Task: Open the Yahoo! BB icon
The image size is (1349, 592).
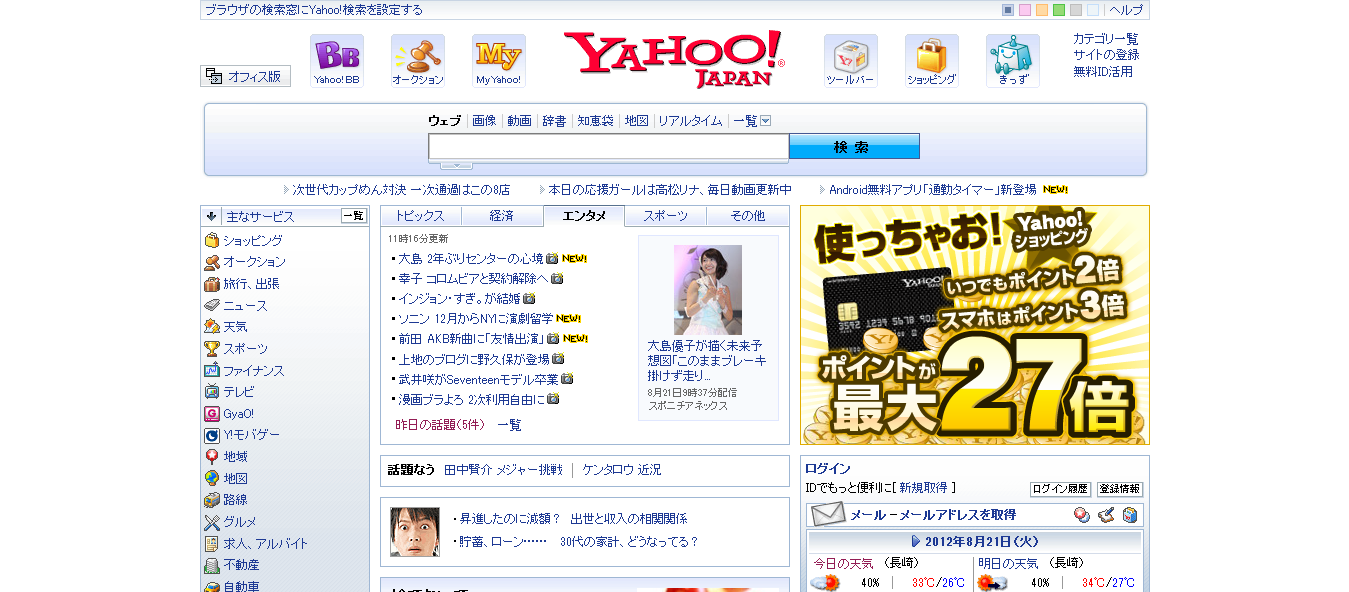Action: point(336,61)
